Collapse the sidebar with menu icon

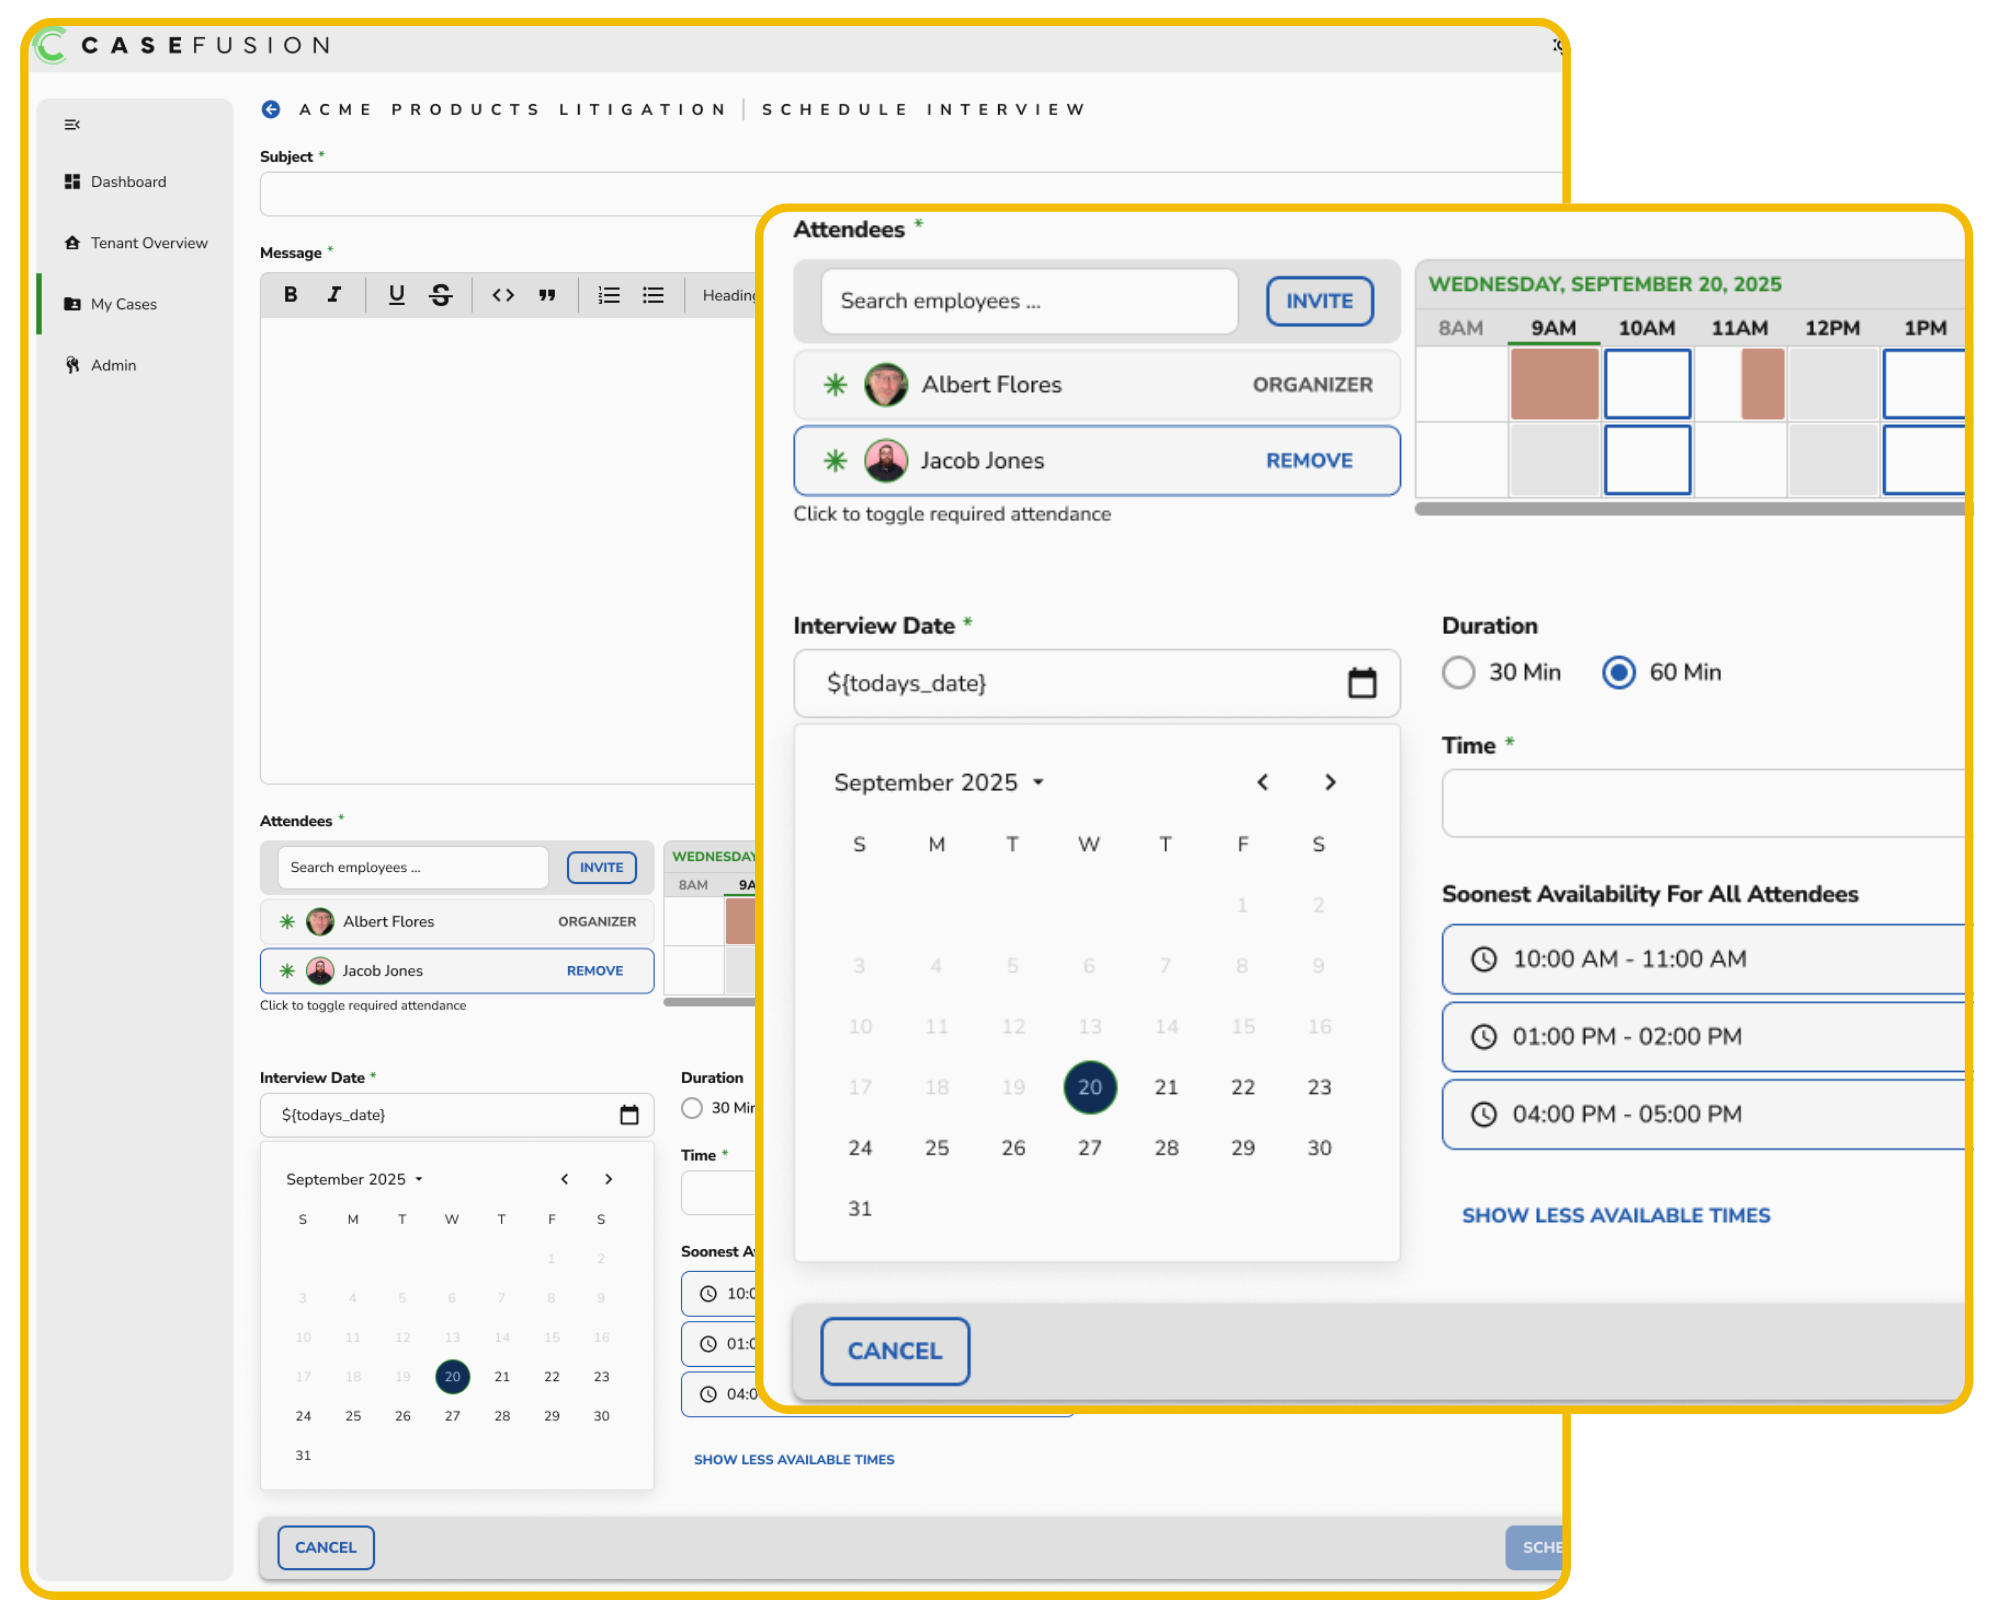coord(72,125)
